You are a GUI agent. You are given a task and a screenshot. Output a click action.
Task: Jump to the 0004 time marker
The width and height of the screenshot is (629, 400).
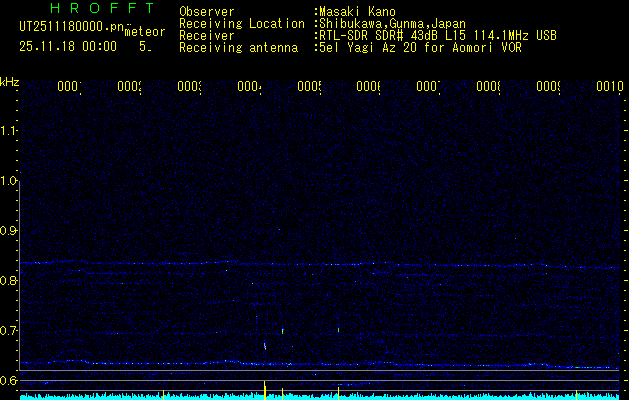[250, 87]
